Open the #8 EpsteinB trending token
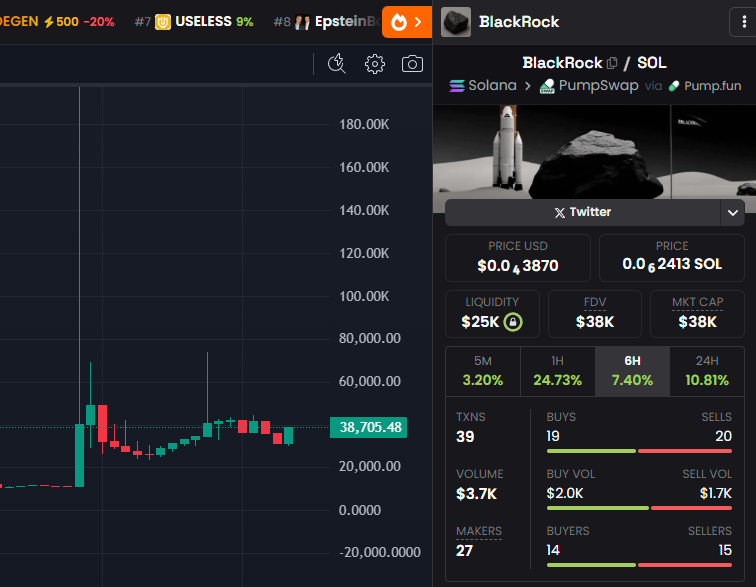756x587 pixels. (x=326, y=22)
